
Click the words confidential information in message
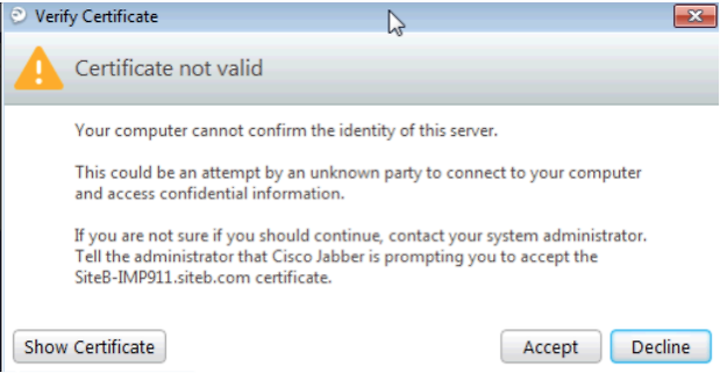(x=252, y=194)
